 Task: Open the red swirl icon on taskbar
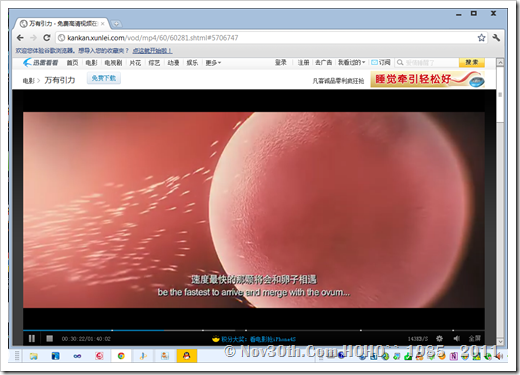[x=99, y=356]
